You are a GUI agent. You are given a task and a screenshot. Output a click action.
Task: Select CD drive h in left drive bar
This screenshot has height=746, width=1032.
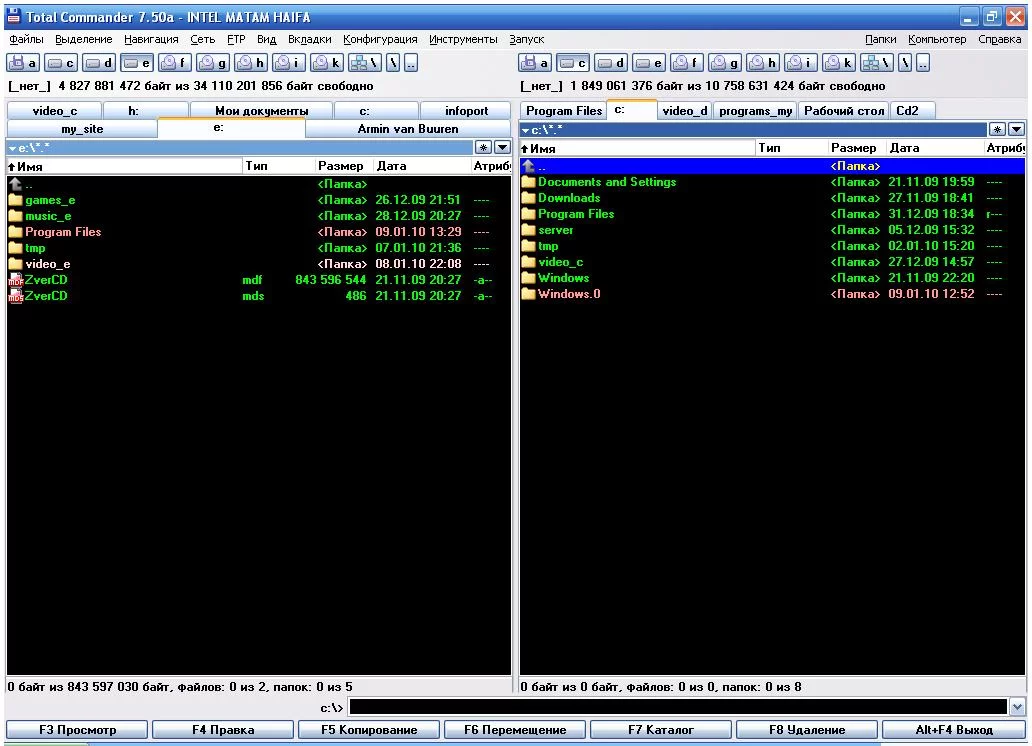click(x=251, y=63)
